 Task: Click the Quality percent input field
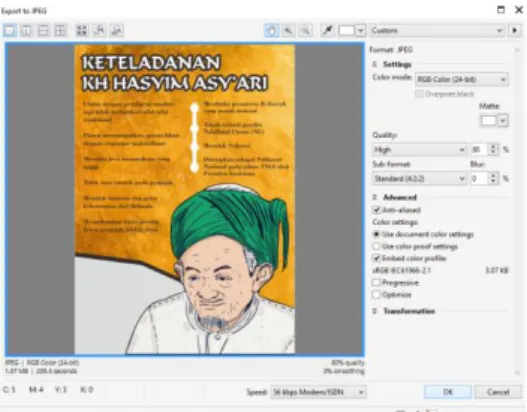pos(479,150)
